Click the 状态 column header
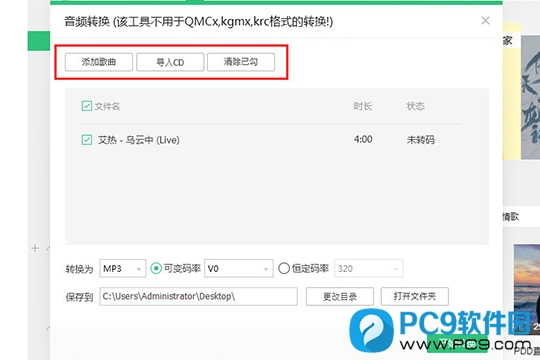540x360 pixels. (416, 106)
